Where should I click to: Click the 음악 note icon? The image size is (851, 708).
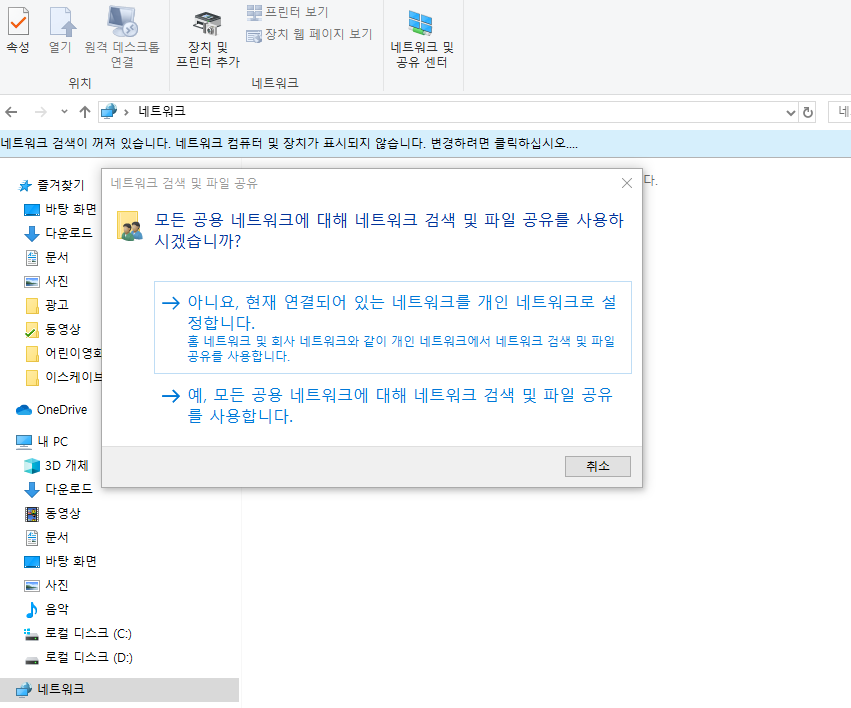32,609
